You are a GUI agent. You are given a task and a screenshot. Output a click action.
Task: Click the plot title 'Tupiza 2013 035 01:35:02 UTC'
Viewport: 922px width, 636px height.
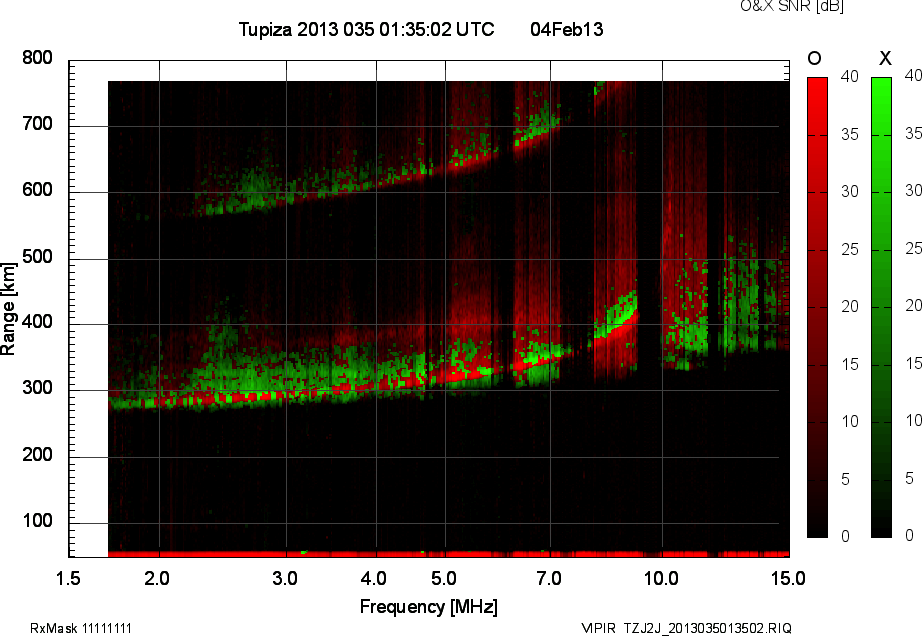(x=366, y=29)
